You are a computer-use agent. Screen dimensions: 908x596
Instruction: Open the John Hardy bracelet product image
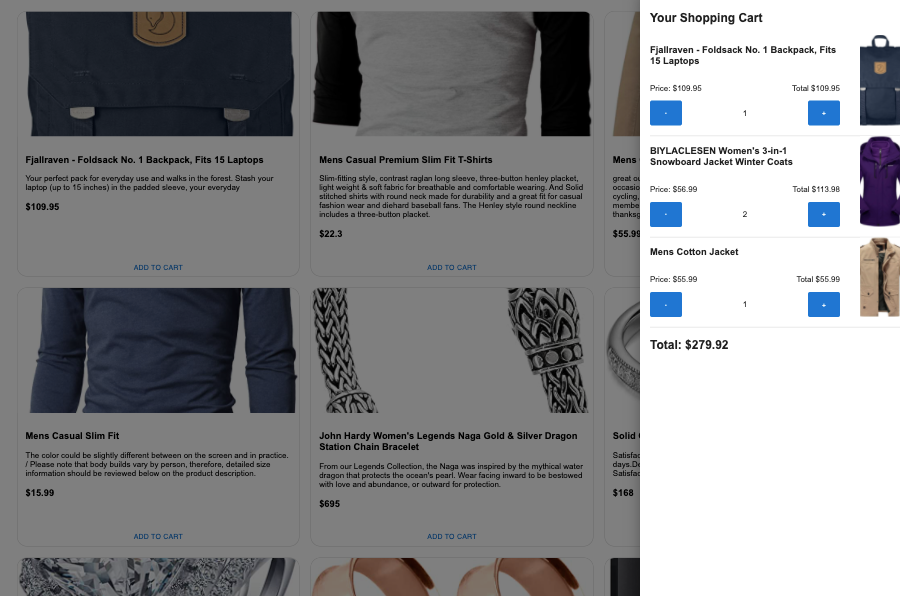(x=451, y=350)
